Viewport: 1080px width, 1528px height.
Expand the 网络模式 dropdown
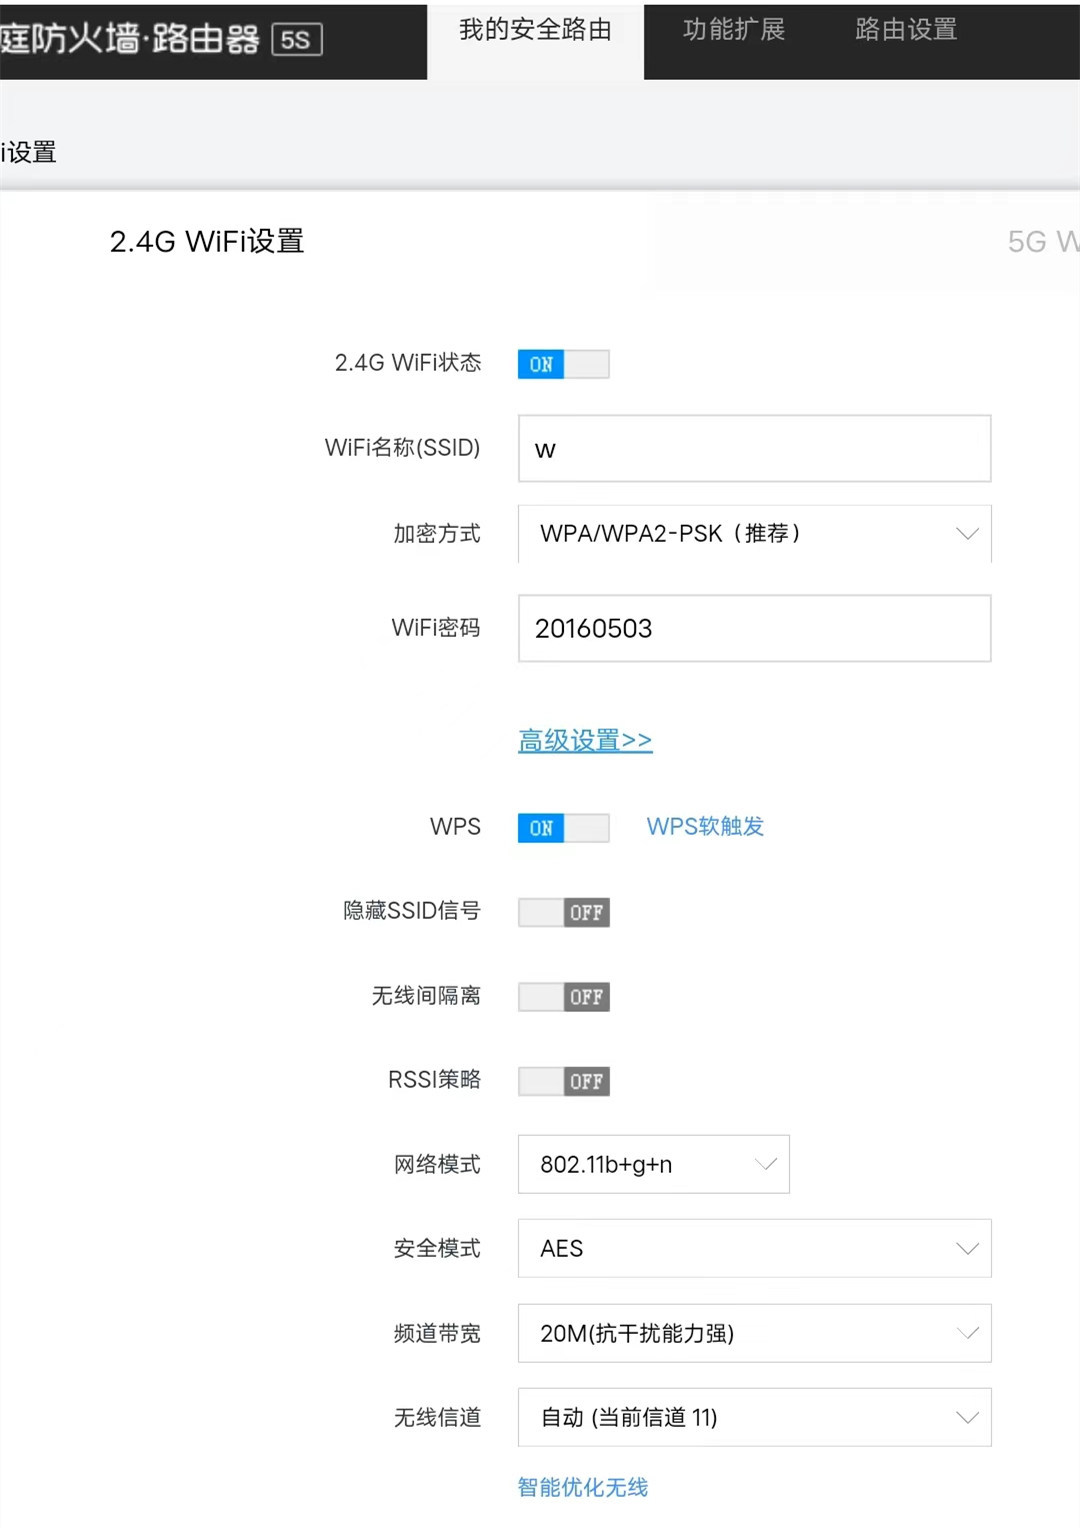tap(653, 1164)
